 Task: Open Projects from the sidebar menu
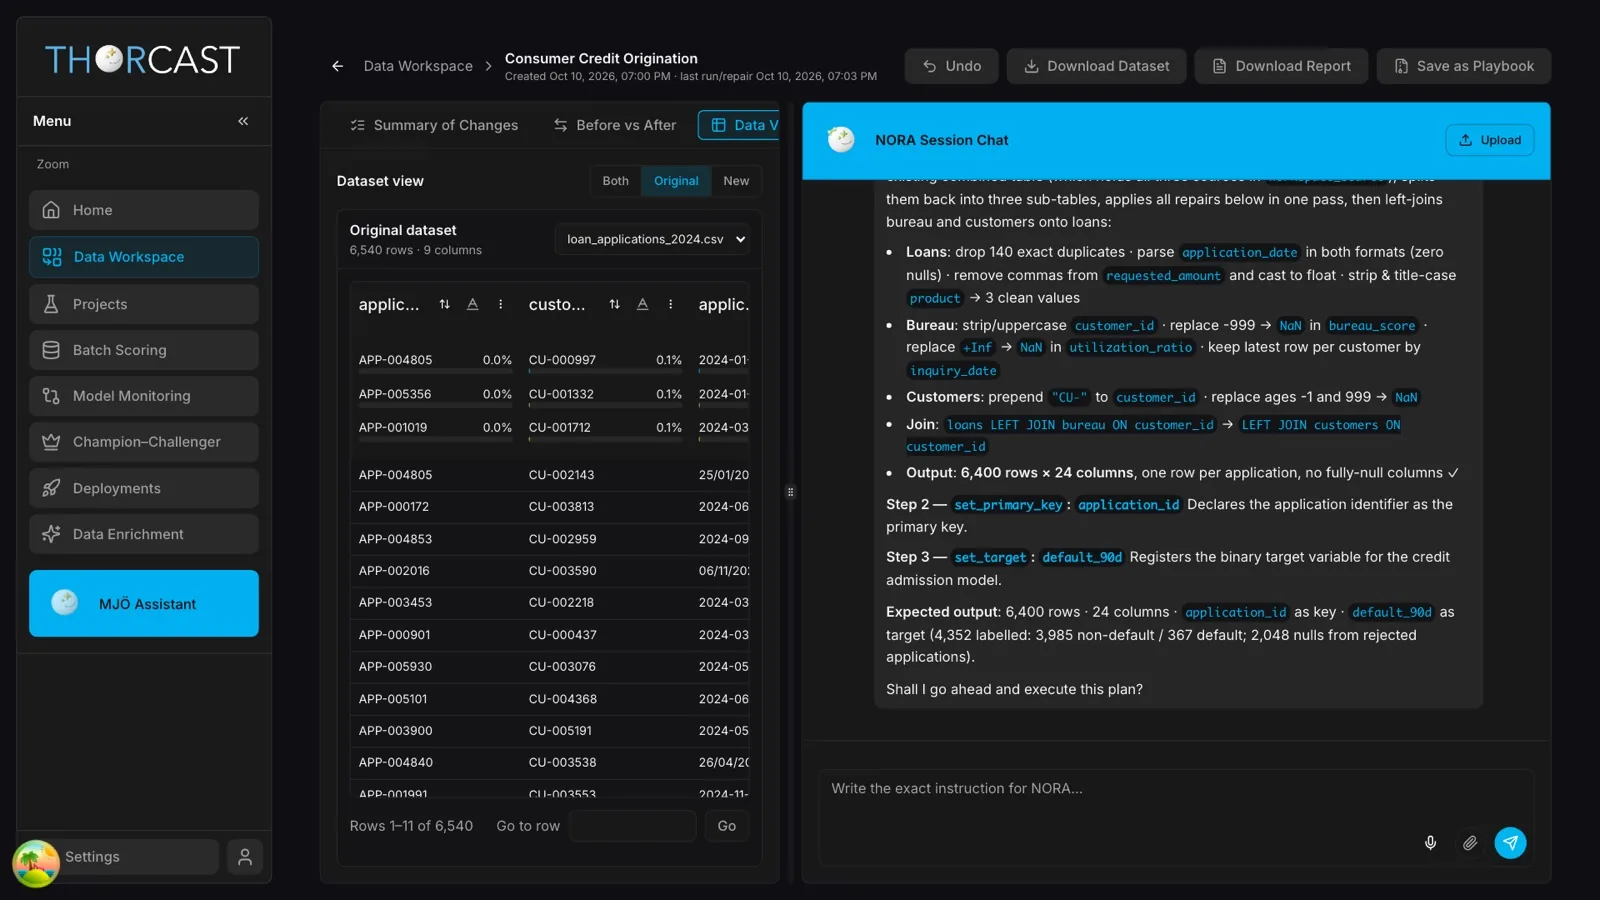(x=144, y=304)
